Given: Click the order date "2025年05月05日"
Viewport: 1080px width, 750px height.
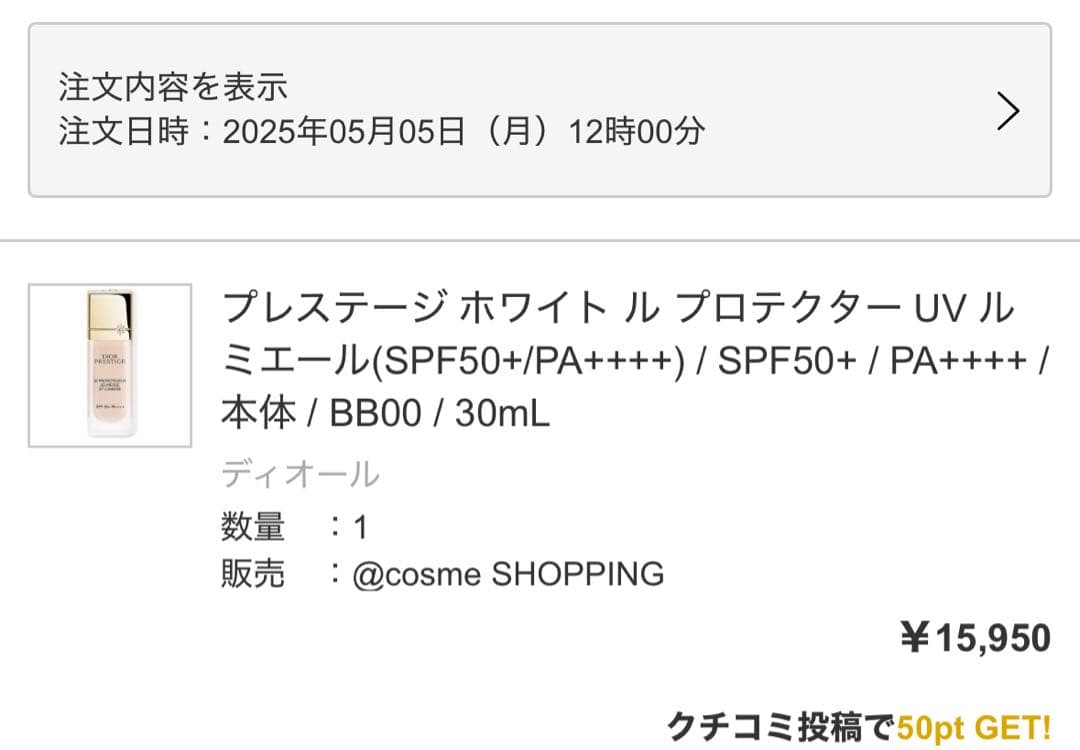Looking at the screenshot, I should coord(343,132).
